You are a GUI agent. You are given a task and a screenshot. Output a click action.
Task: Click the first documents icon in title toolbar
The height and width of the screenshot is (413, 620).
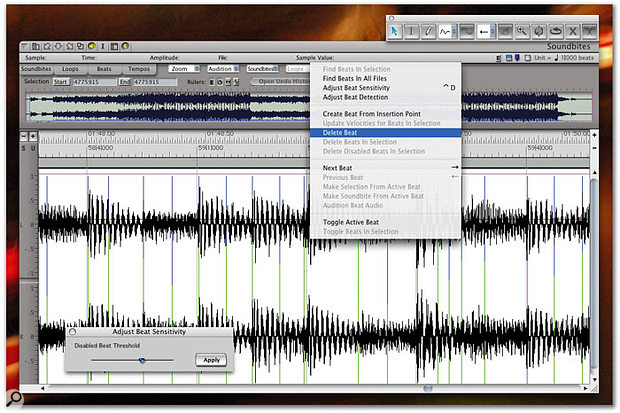coord(36,46)
